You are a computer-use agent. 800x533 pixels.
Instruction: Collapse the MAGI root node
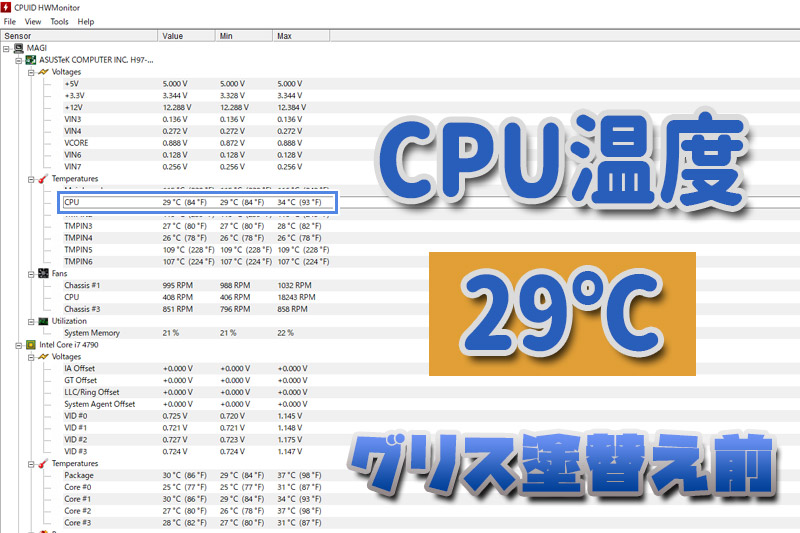(6, 48)
